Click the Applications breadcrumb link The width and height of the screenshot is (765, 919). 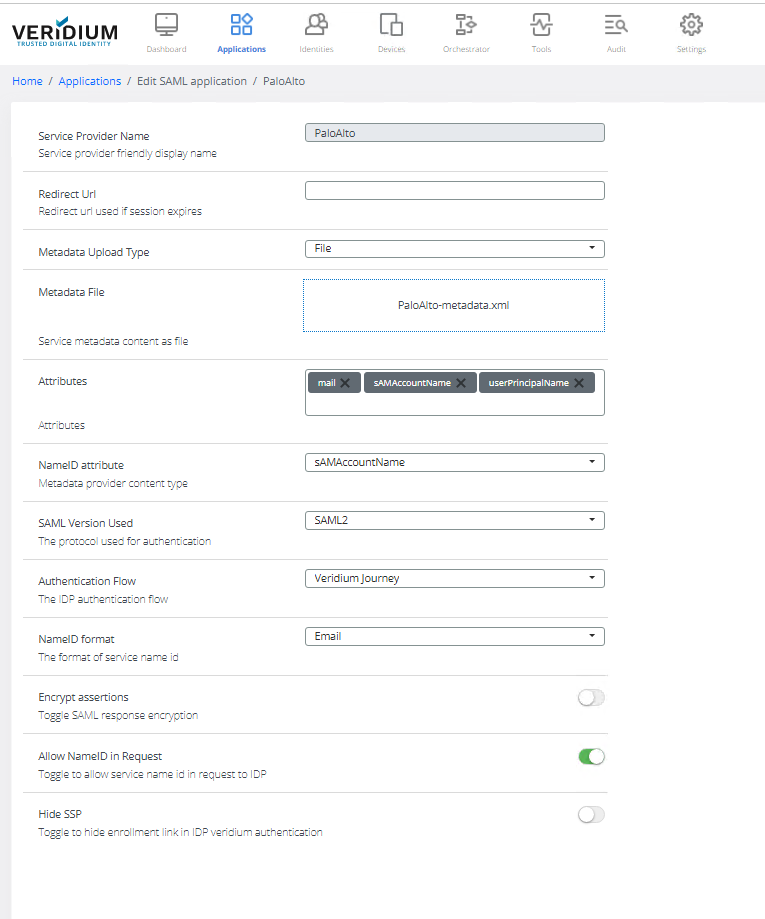coord(90,81)
